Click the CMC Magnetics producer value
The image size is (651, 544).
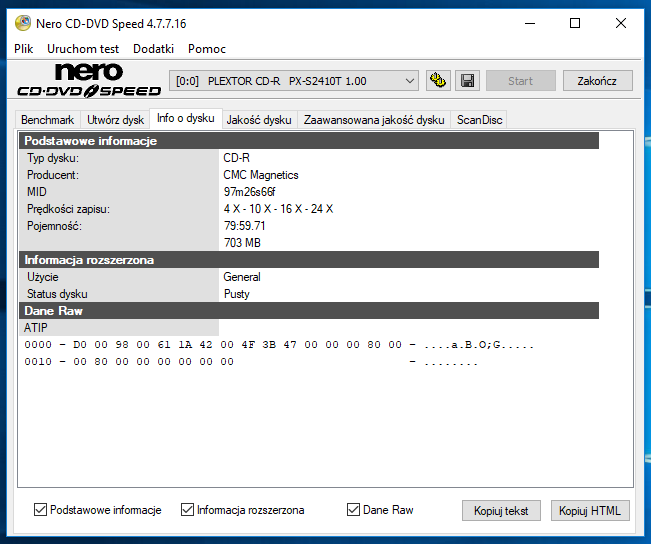[x=261, y=175]
